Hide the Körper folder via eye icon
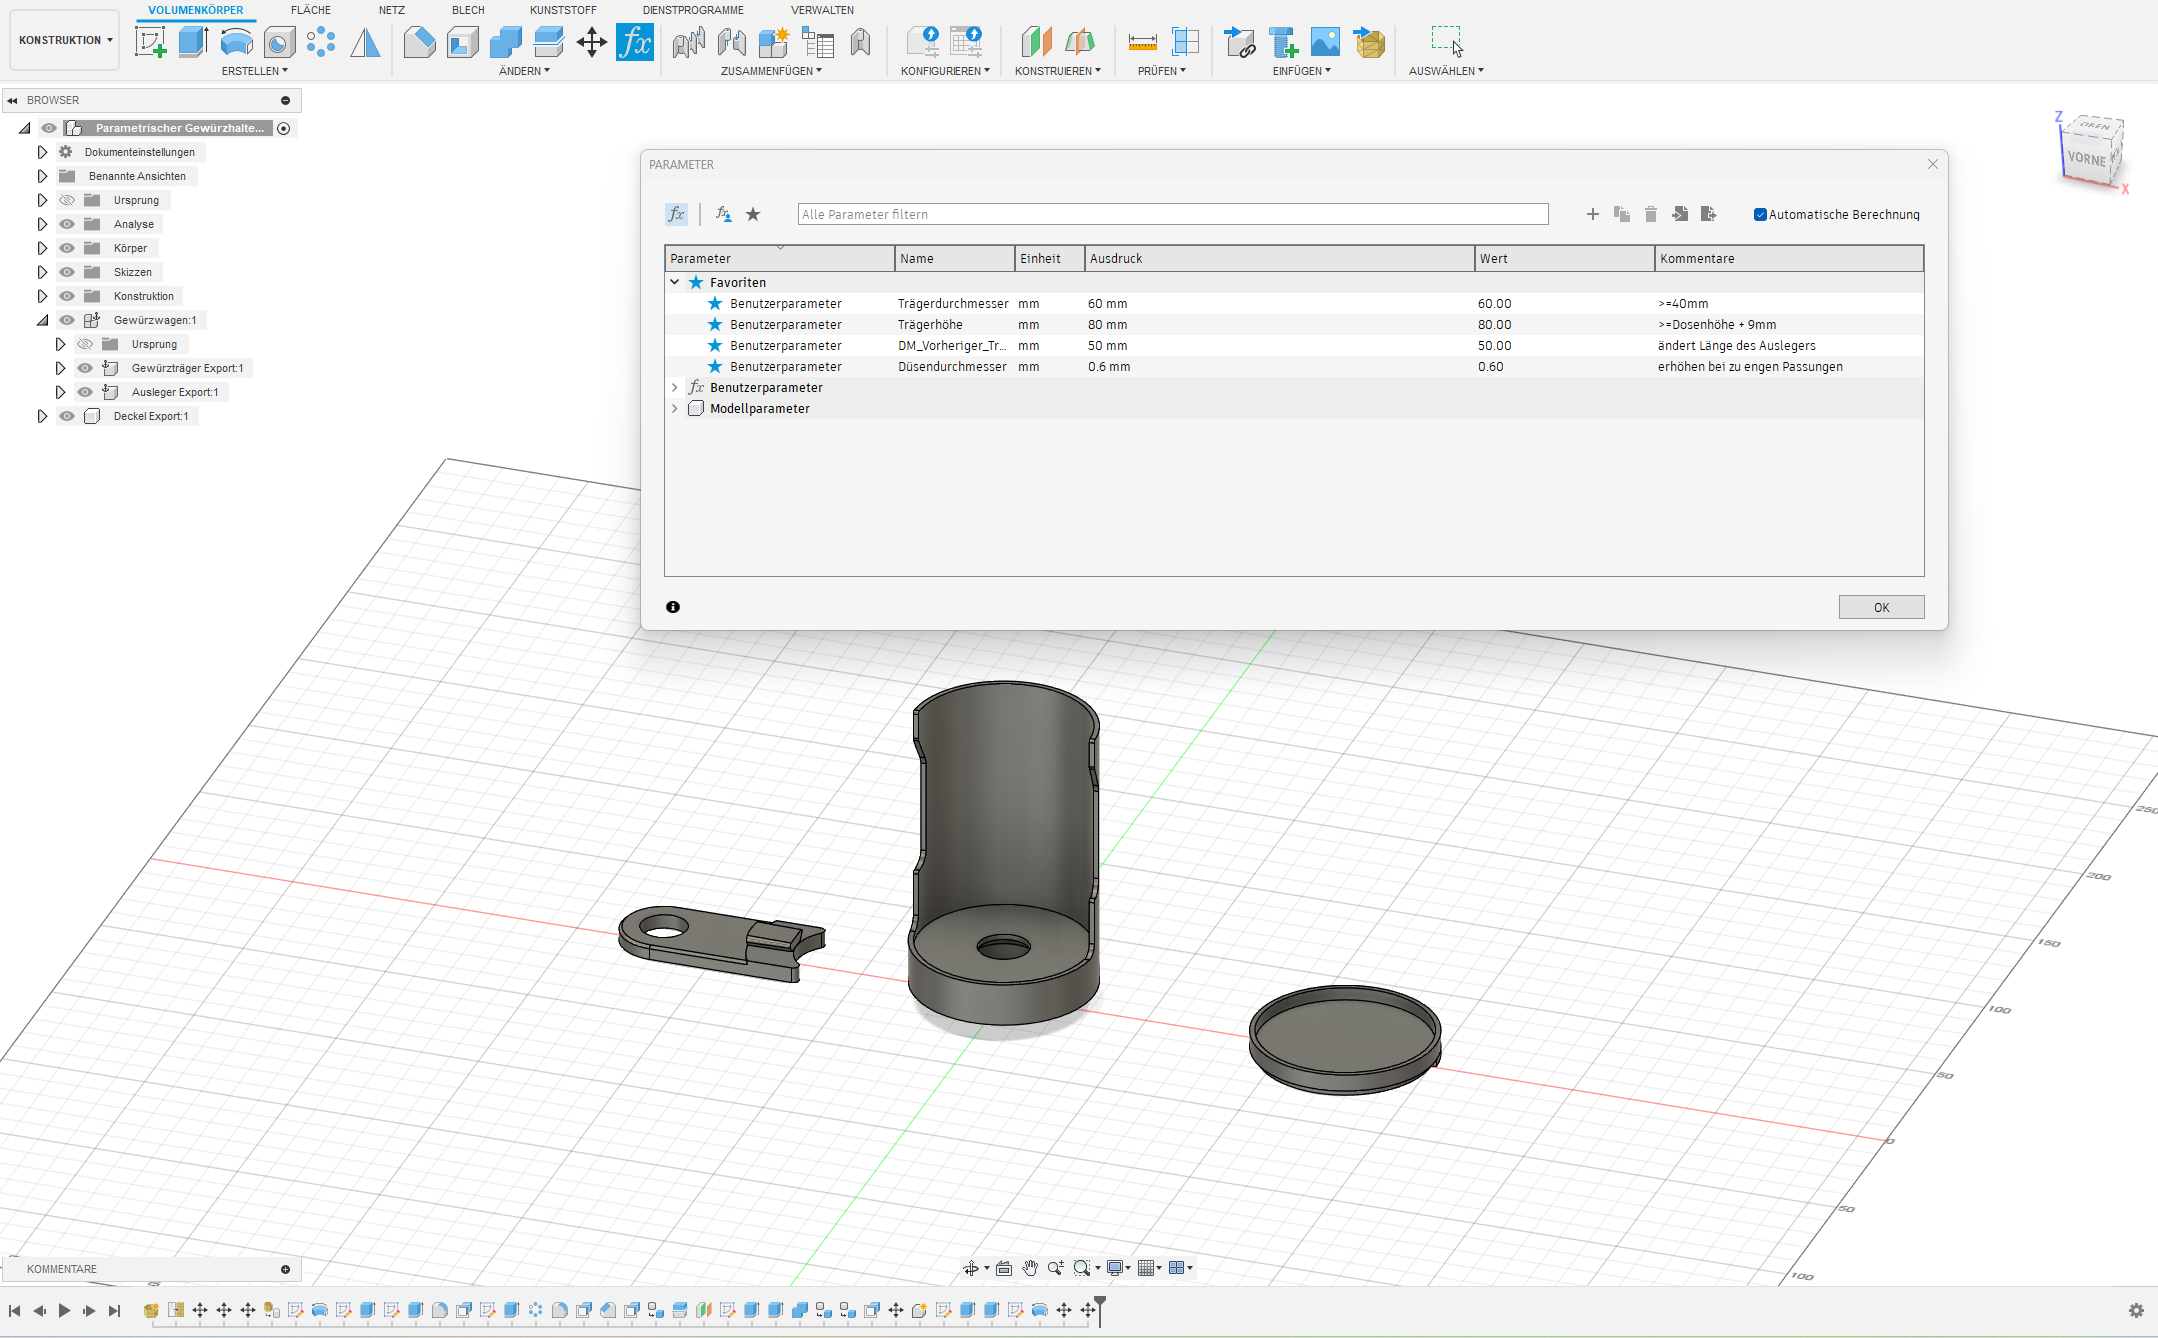 click(x=67, y=248)
